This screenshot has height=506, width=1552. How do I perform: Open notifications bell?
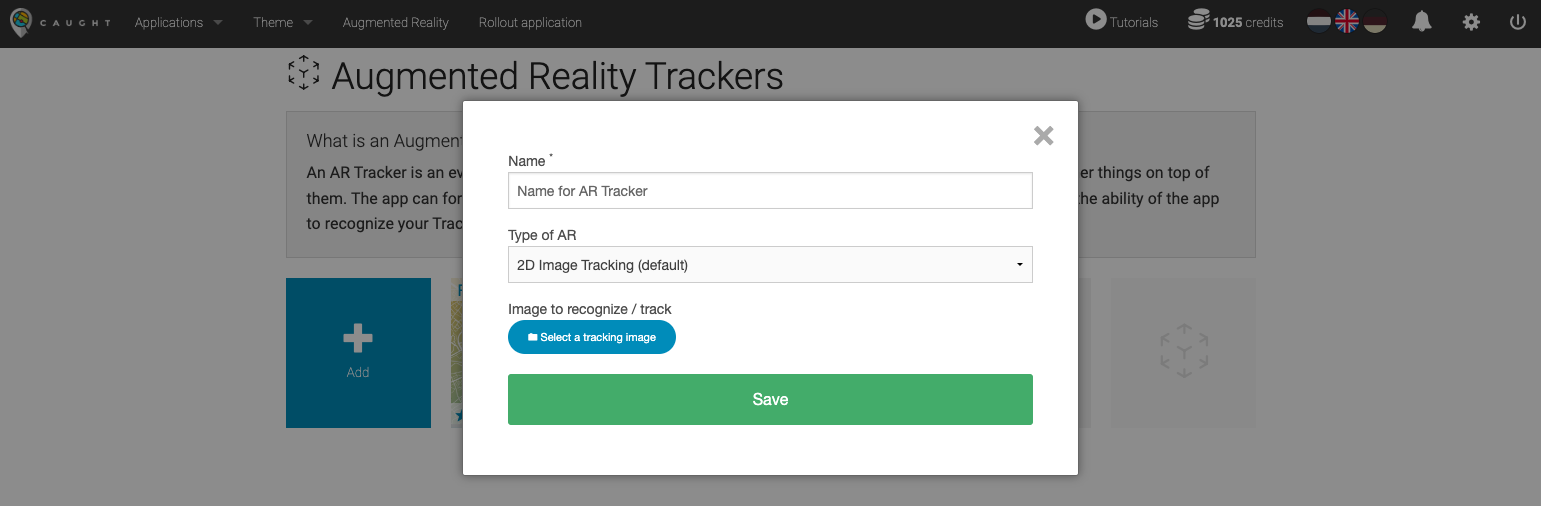1422,21
